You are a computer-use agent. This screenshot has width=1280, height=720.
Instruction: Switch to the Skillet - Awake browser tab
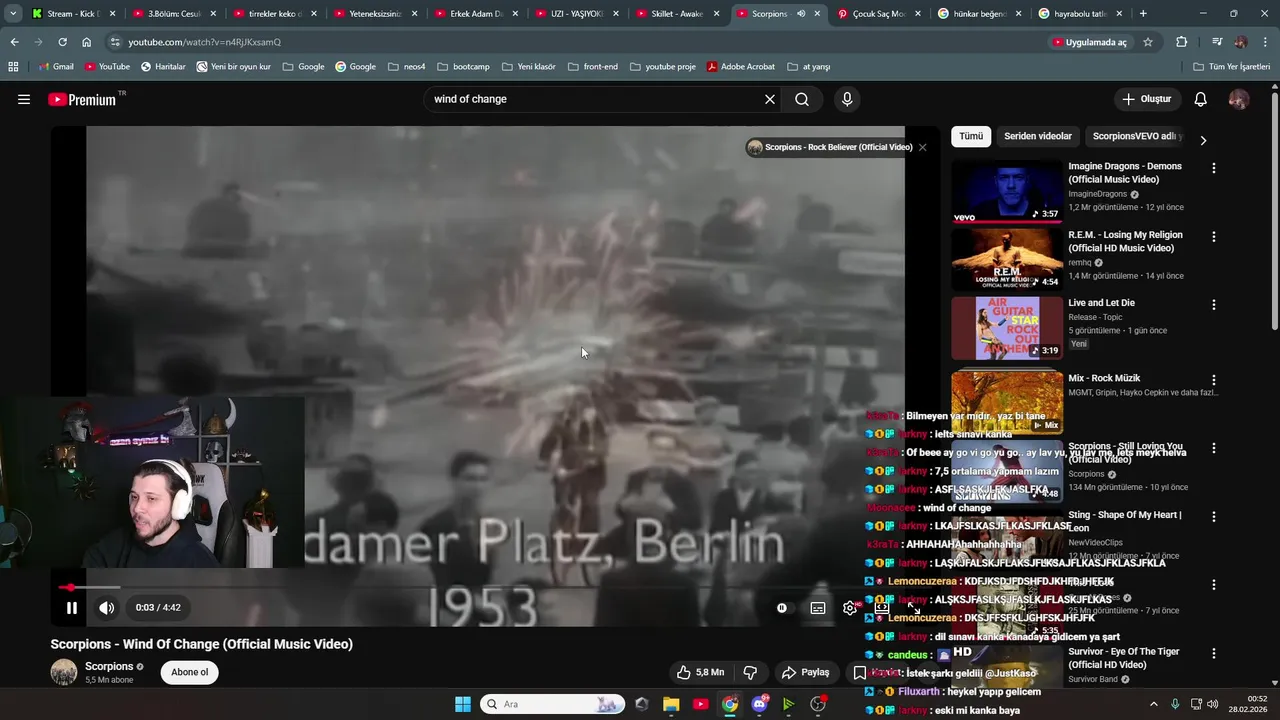coord(679,14)
